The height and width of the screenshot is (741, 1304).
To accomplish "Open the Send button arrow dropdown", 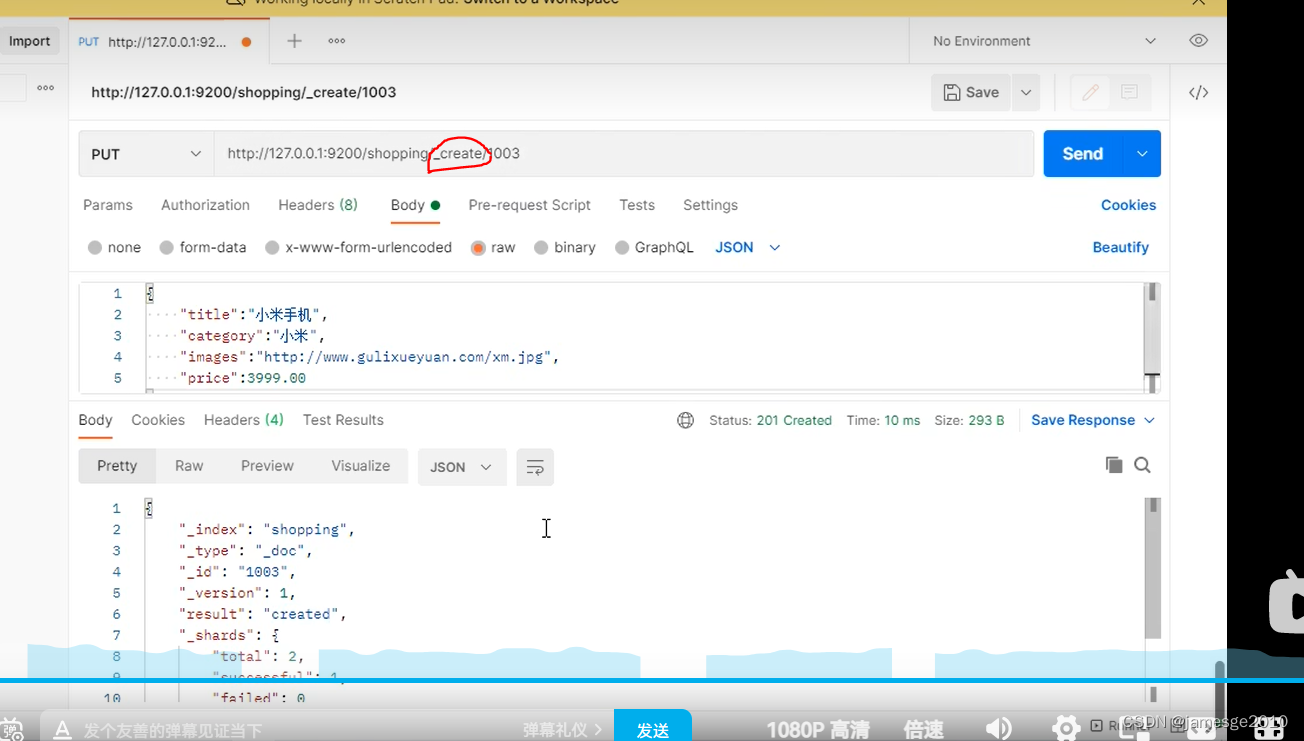I will [1142, 154].
